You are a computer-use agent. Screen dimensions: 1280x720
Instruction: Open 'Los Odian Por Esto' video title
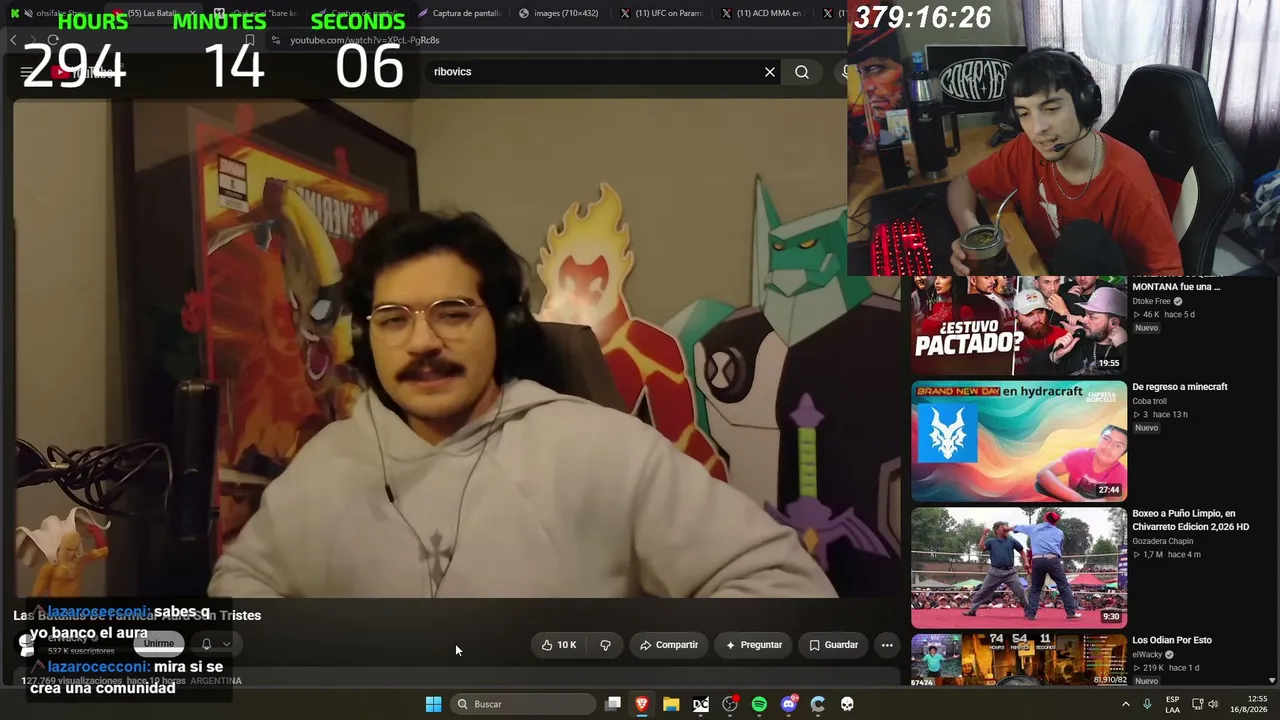(x=1172, y=640)
